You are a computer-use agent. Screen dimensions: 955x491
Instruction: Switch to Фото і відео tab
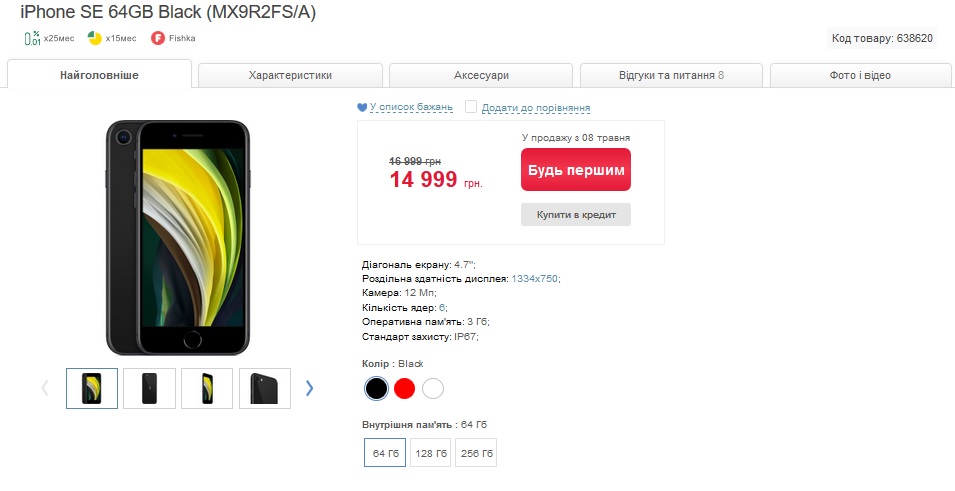(x=860, y=76)
